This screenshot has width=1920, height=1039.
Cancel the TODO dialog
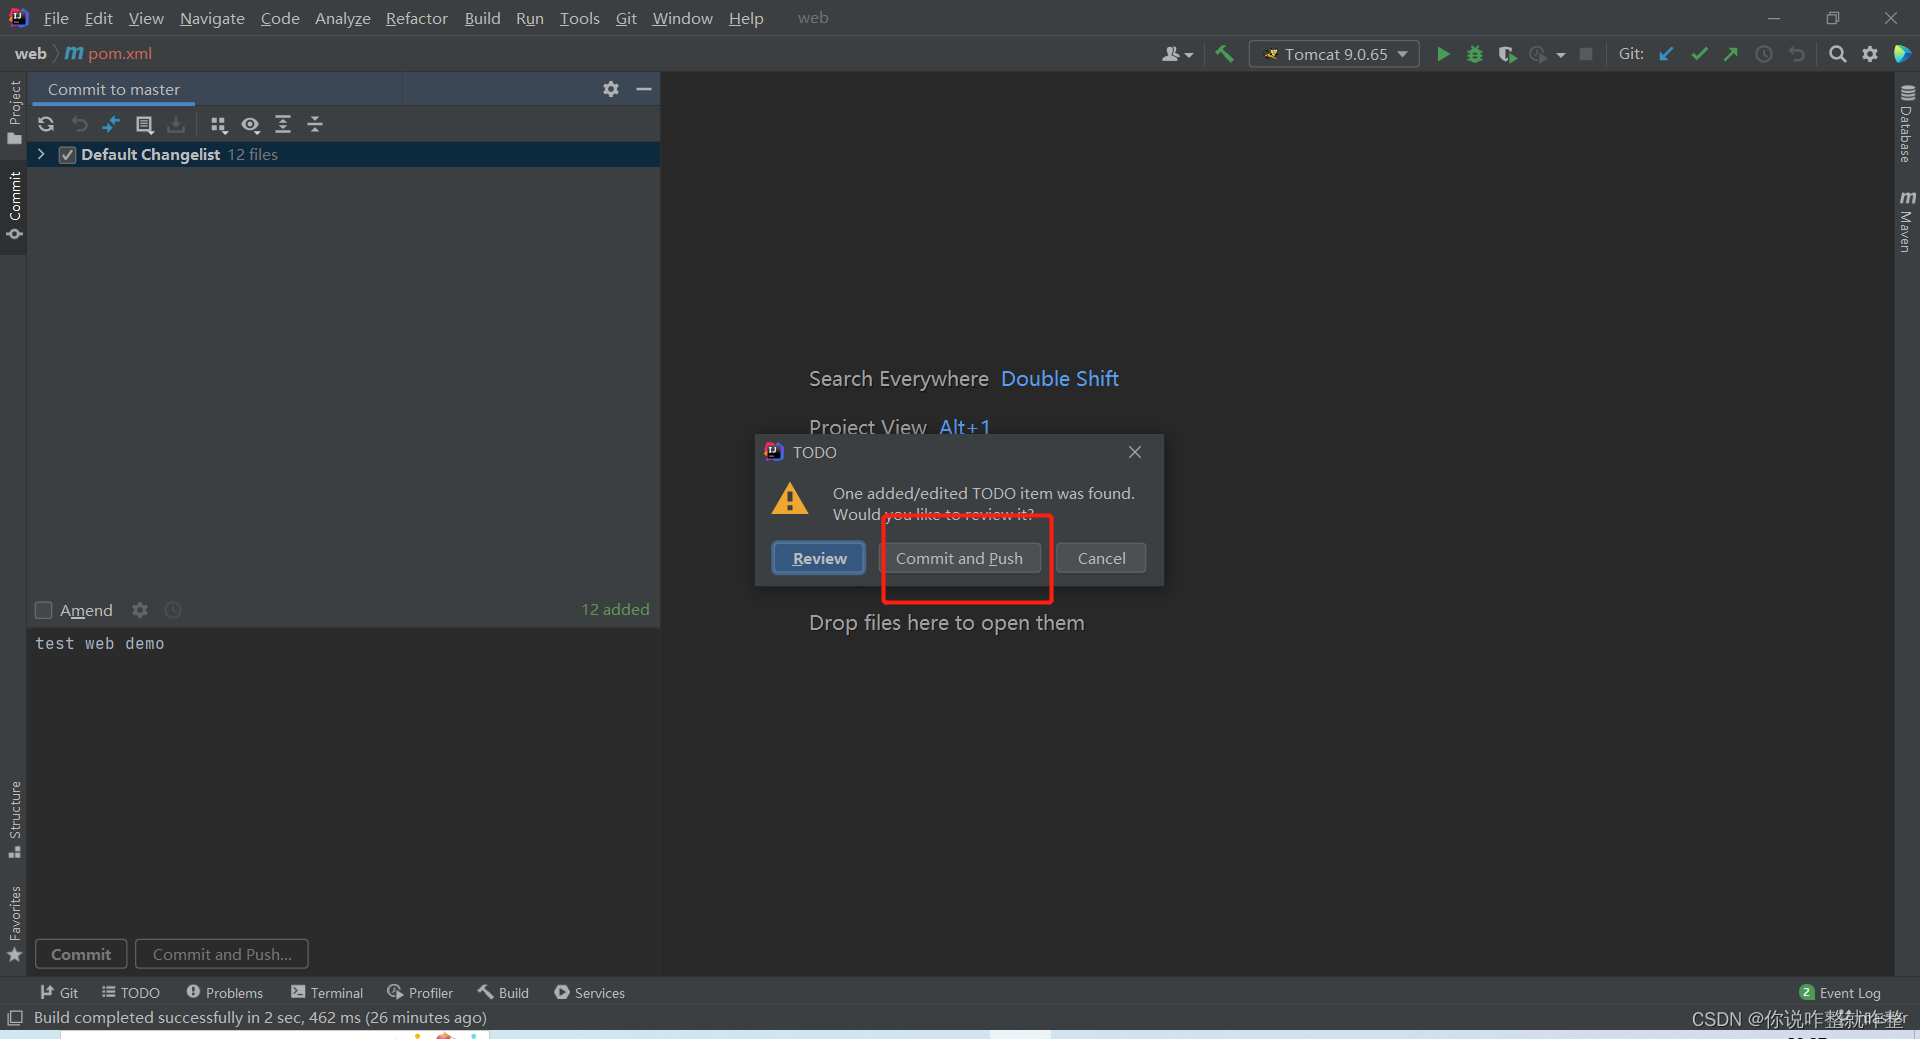coord(1101,558)
